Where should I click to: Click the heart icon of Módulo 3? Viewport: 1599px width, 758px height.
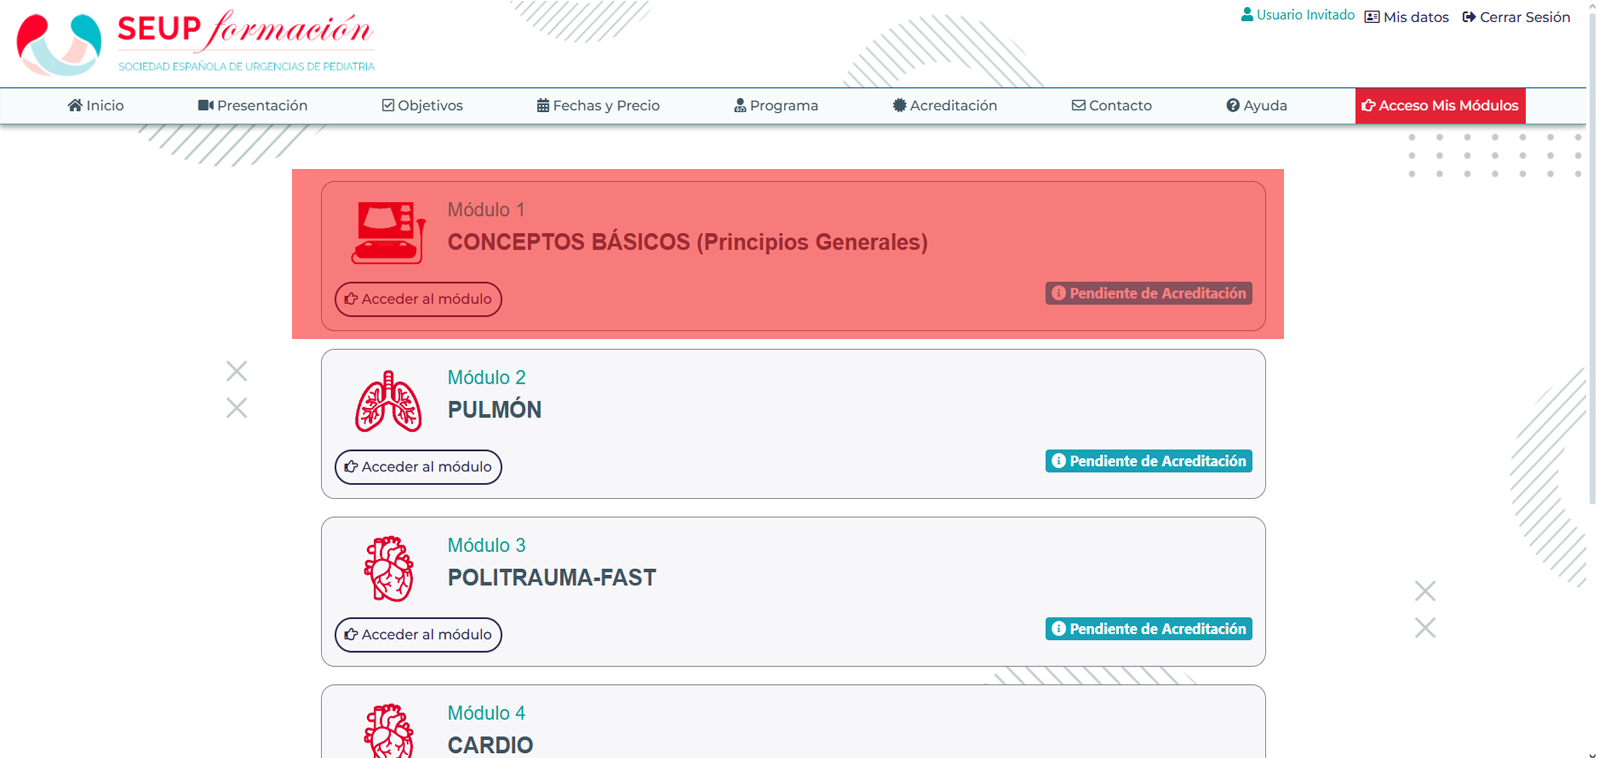(388, 569)
